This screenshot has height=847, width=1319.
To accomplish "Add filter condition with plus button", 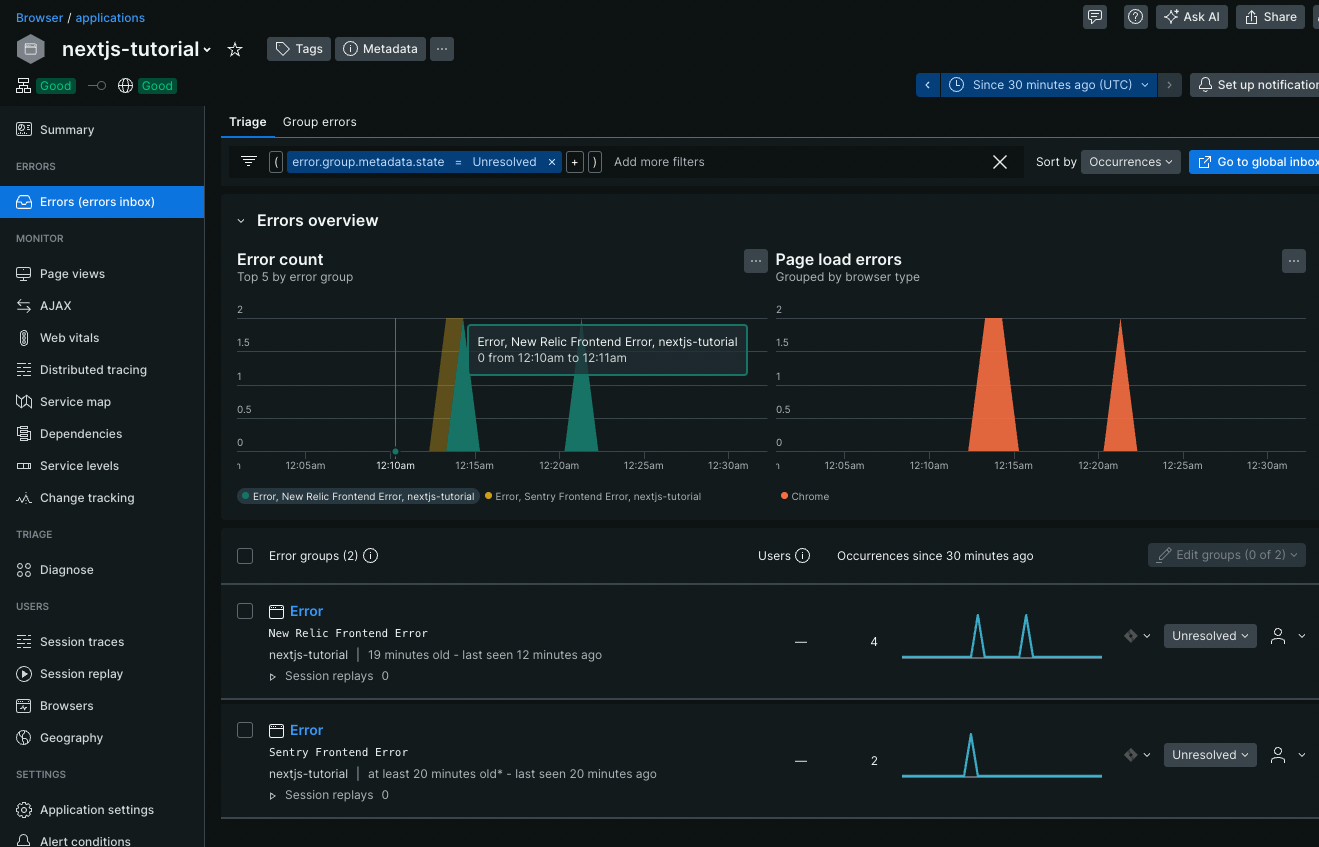I will pyautogui.click(x=575, y=162).
